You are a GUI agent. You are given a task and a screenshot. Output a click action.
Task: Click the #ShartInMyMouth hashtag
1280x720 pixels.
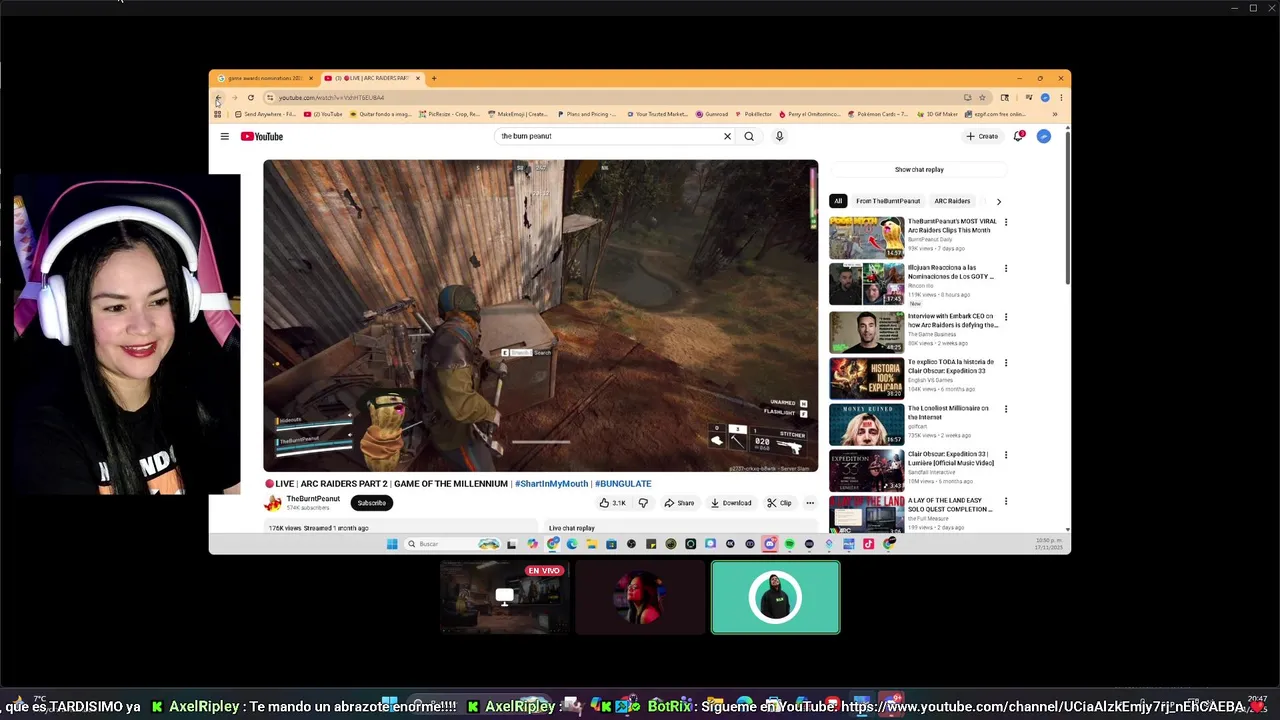point(551,484)
